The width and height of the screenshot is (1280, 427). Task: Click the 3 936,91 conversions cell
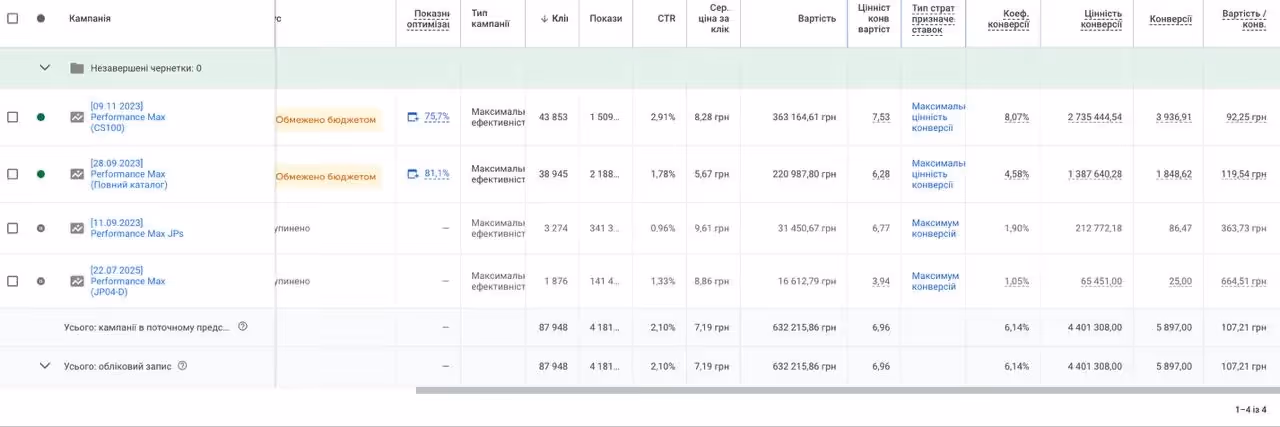[x=1174, y=117]
